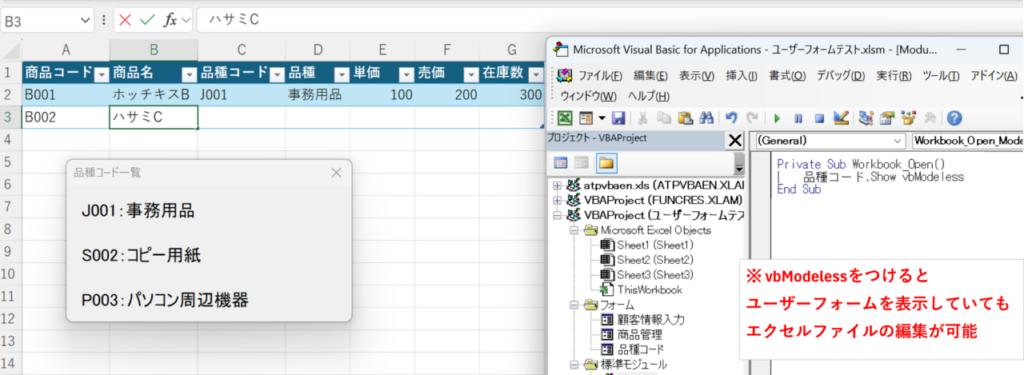Open VBA Help question mark icon

coord(954,118)
